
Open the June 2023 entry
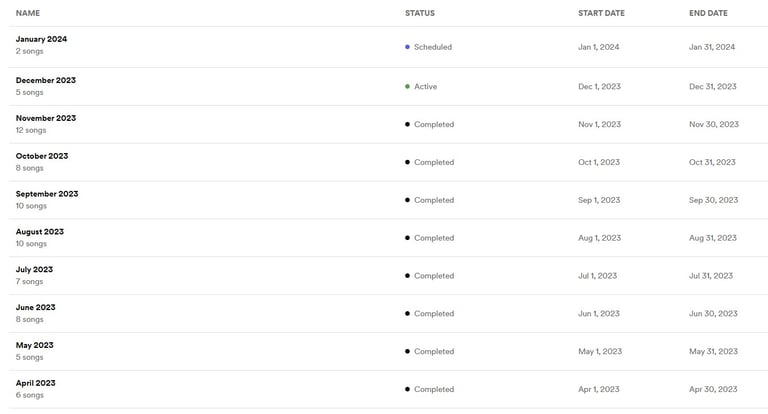click(x=35, y=307)
